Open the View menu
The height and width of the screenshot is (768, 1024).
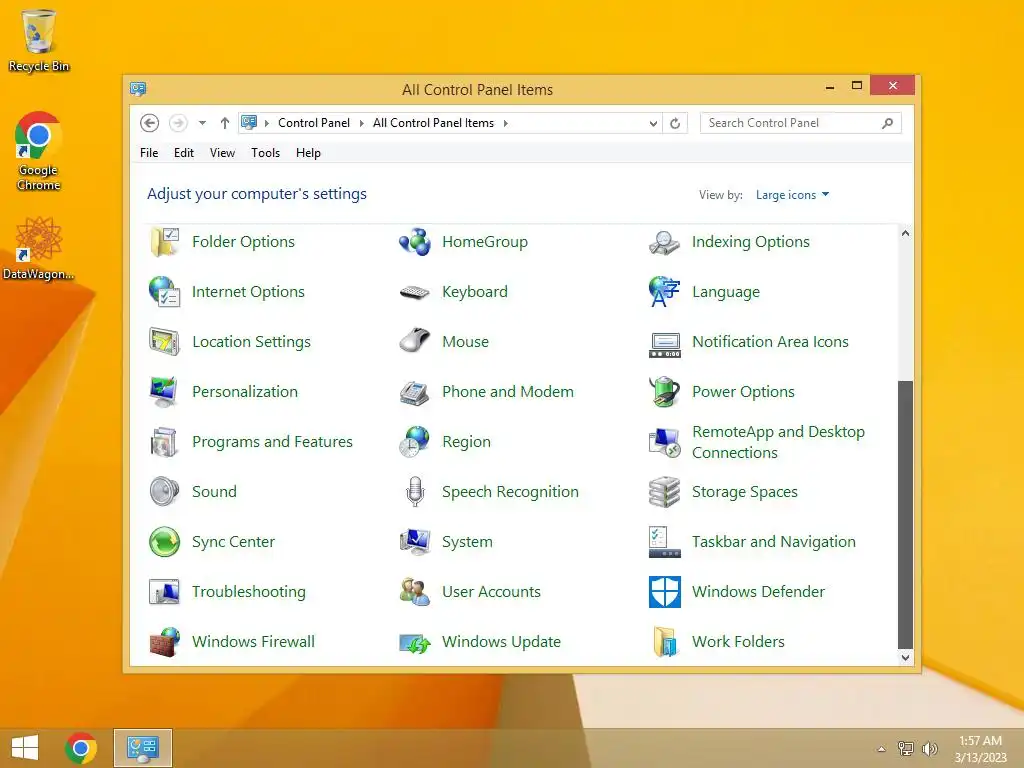click(x=222, y=153)
